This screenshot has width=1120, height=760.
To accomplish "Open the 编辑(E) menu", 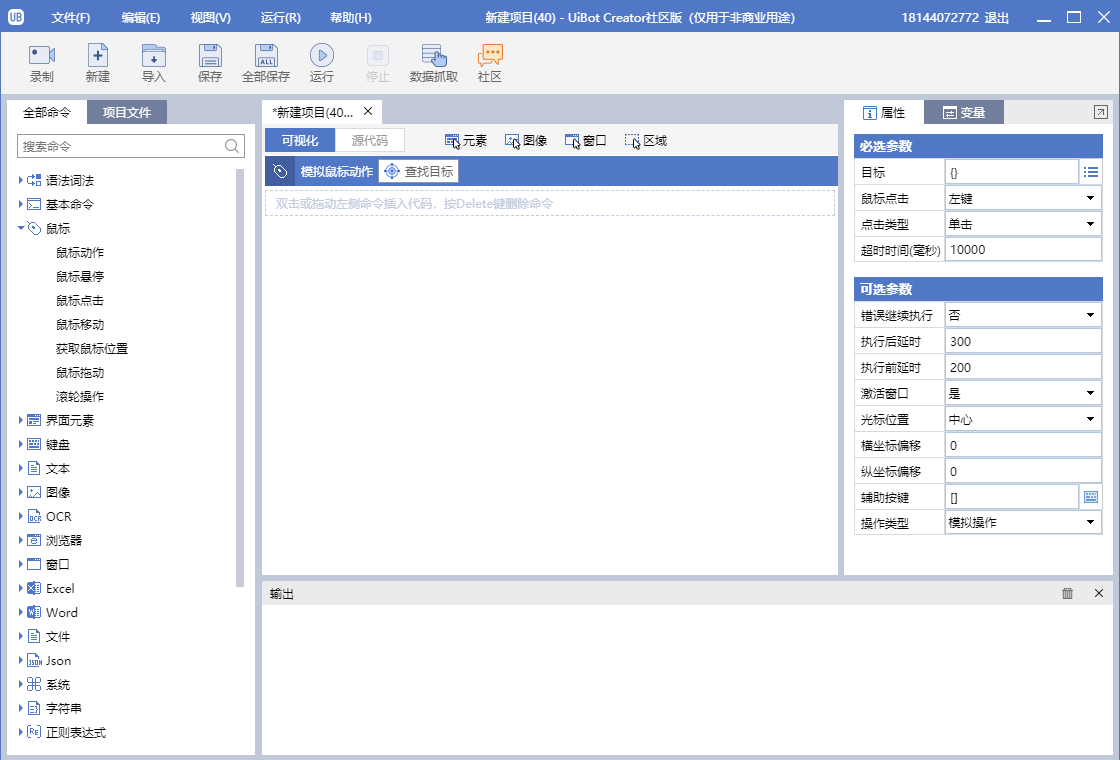I will (x=141, y=18).
